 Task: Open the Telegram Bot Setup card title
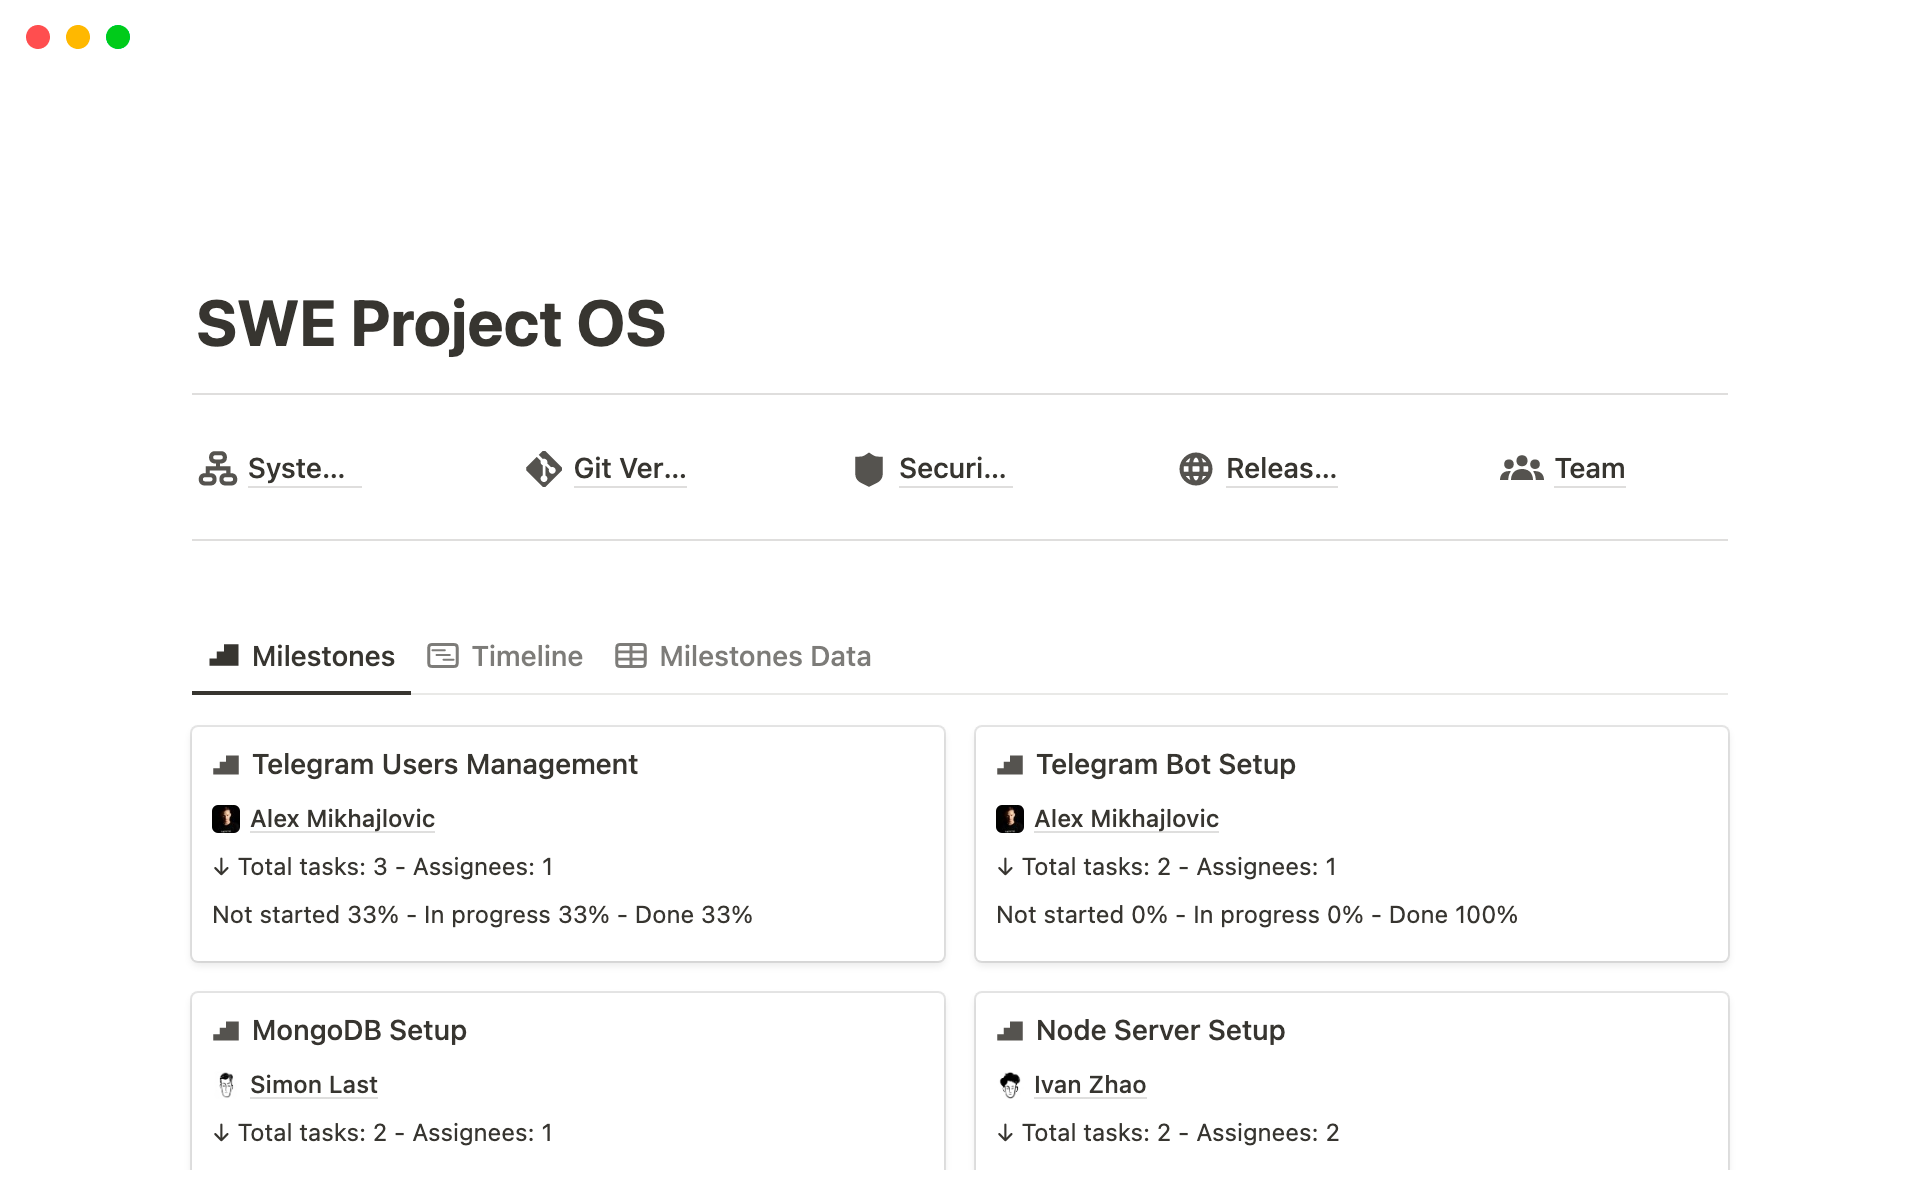[1165, 765]
